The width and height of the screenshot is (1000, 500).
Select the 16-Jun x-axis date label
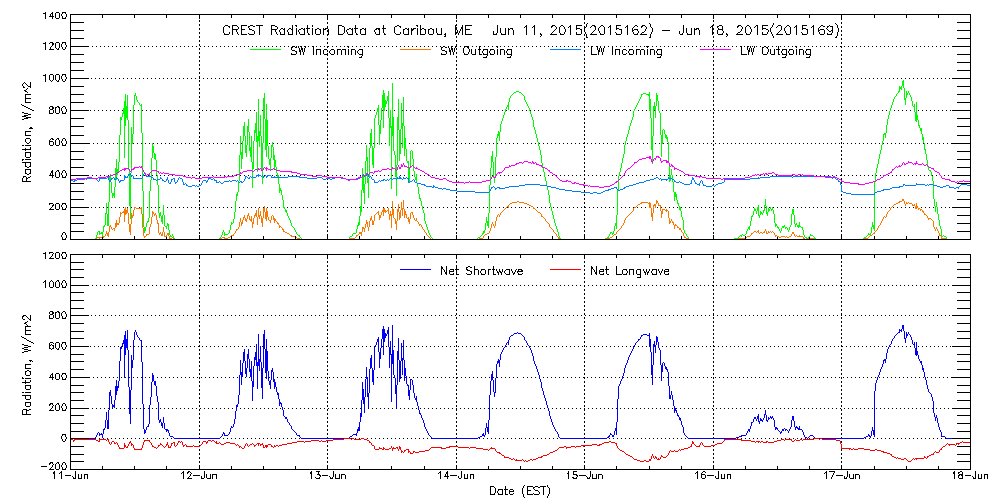click(713, 477)
